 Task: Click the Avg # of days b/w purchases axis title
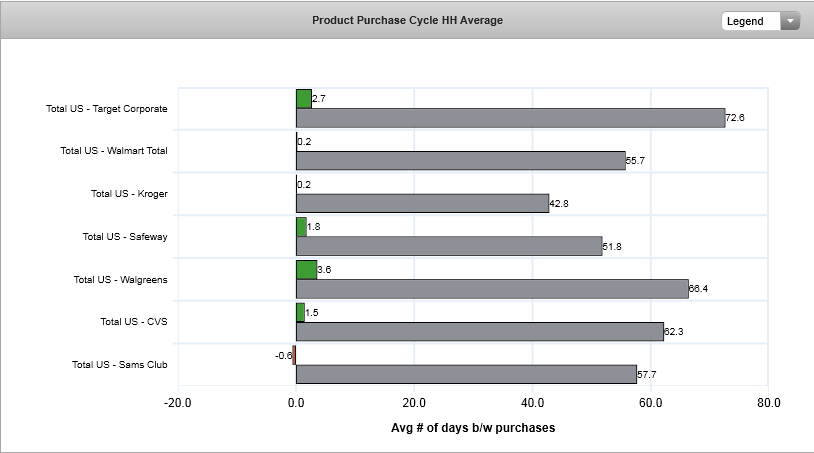point(472,428)
